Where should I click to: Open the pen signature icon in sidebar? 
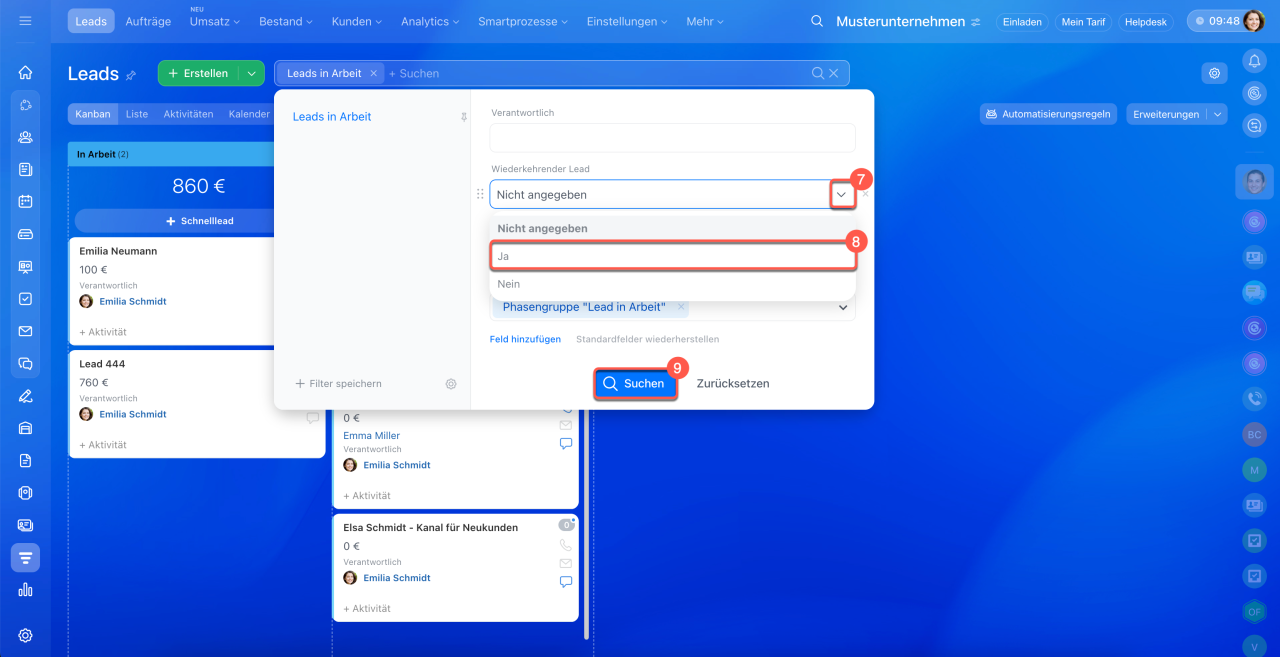click(25, 396)
